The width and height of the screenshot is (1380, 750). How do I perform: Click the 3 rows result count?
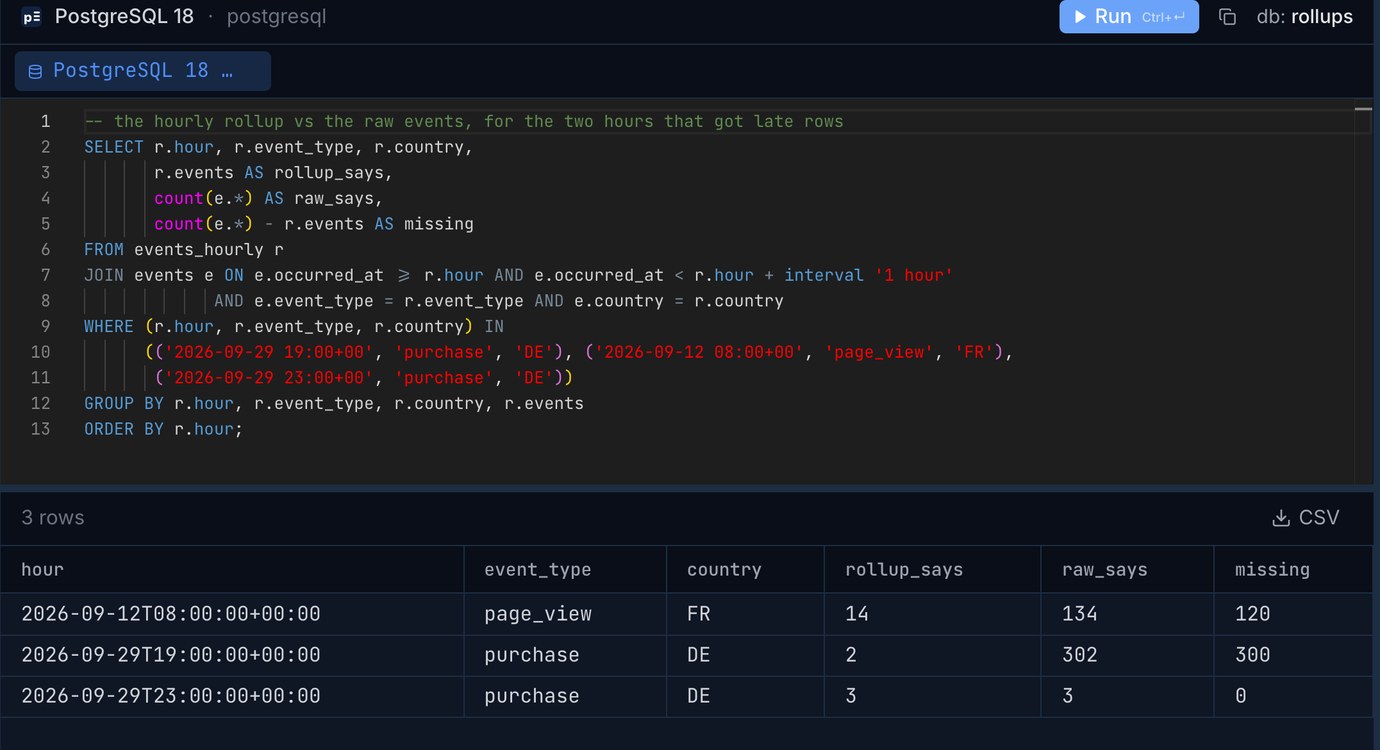[x=53, y=517]
